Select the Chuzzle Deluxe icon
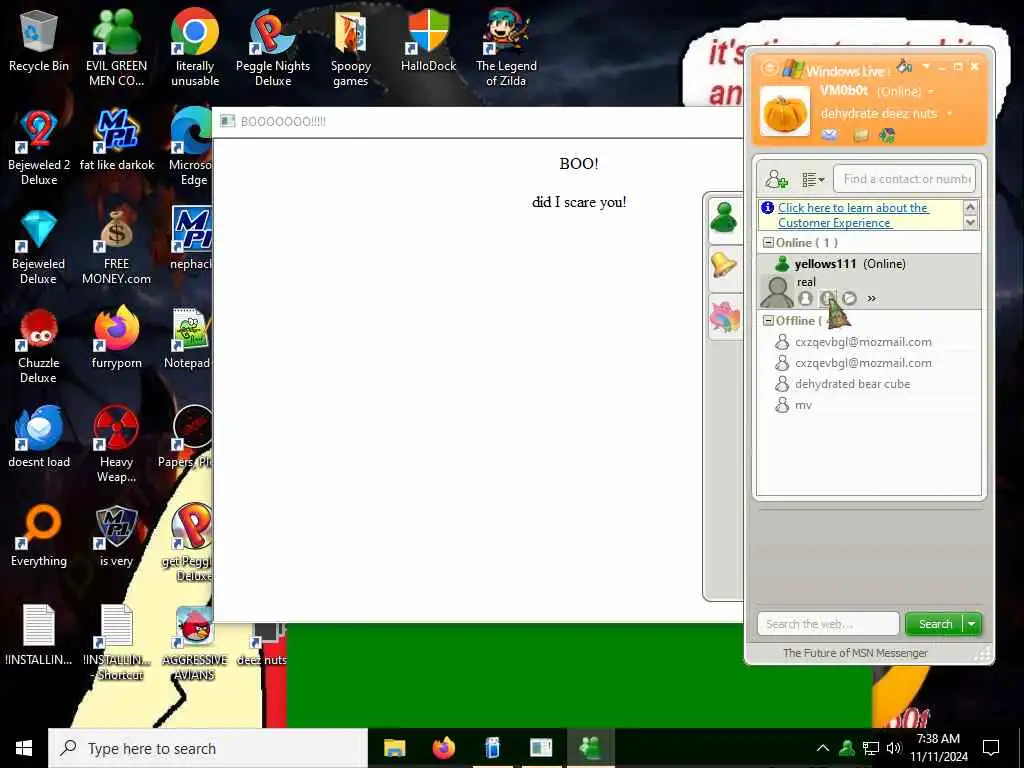 point(39,346)
